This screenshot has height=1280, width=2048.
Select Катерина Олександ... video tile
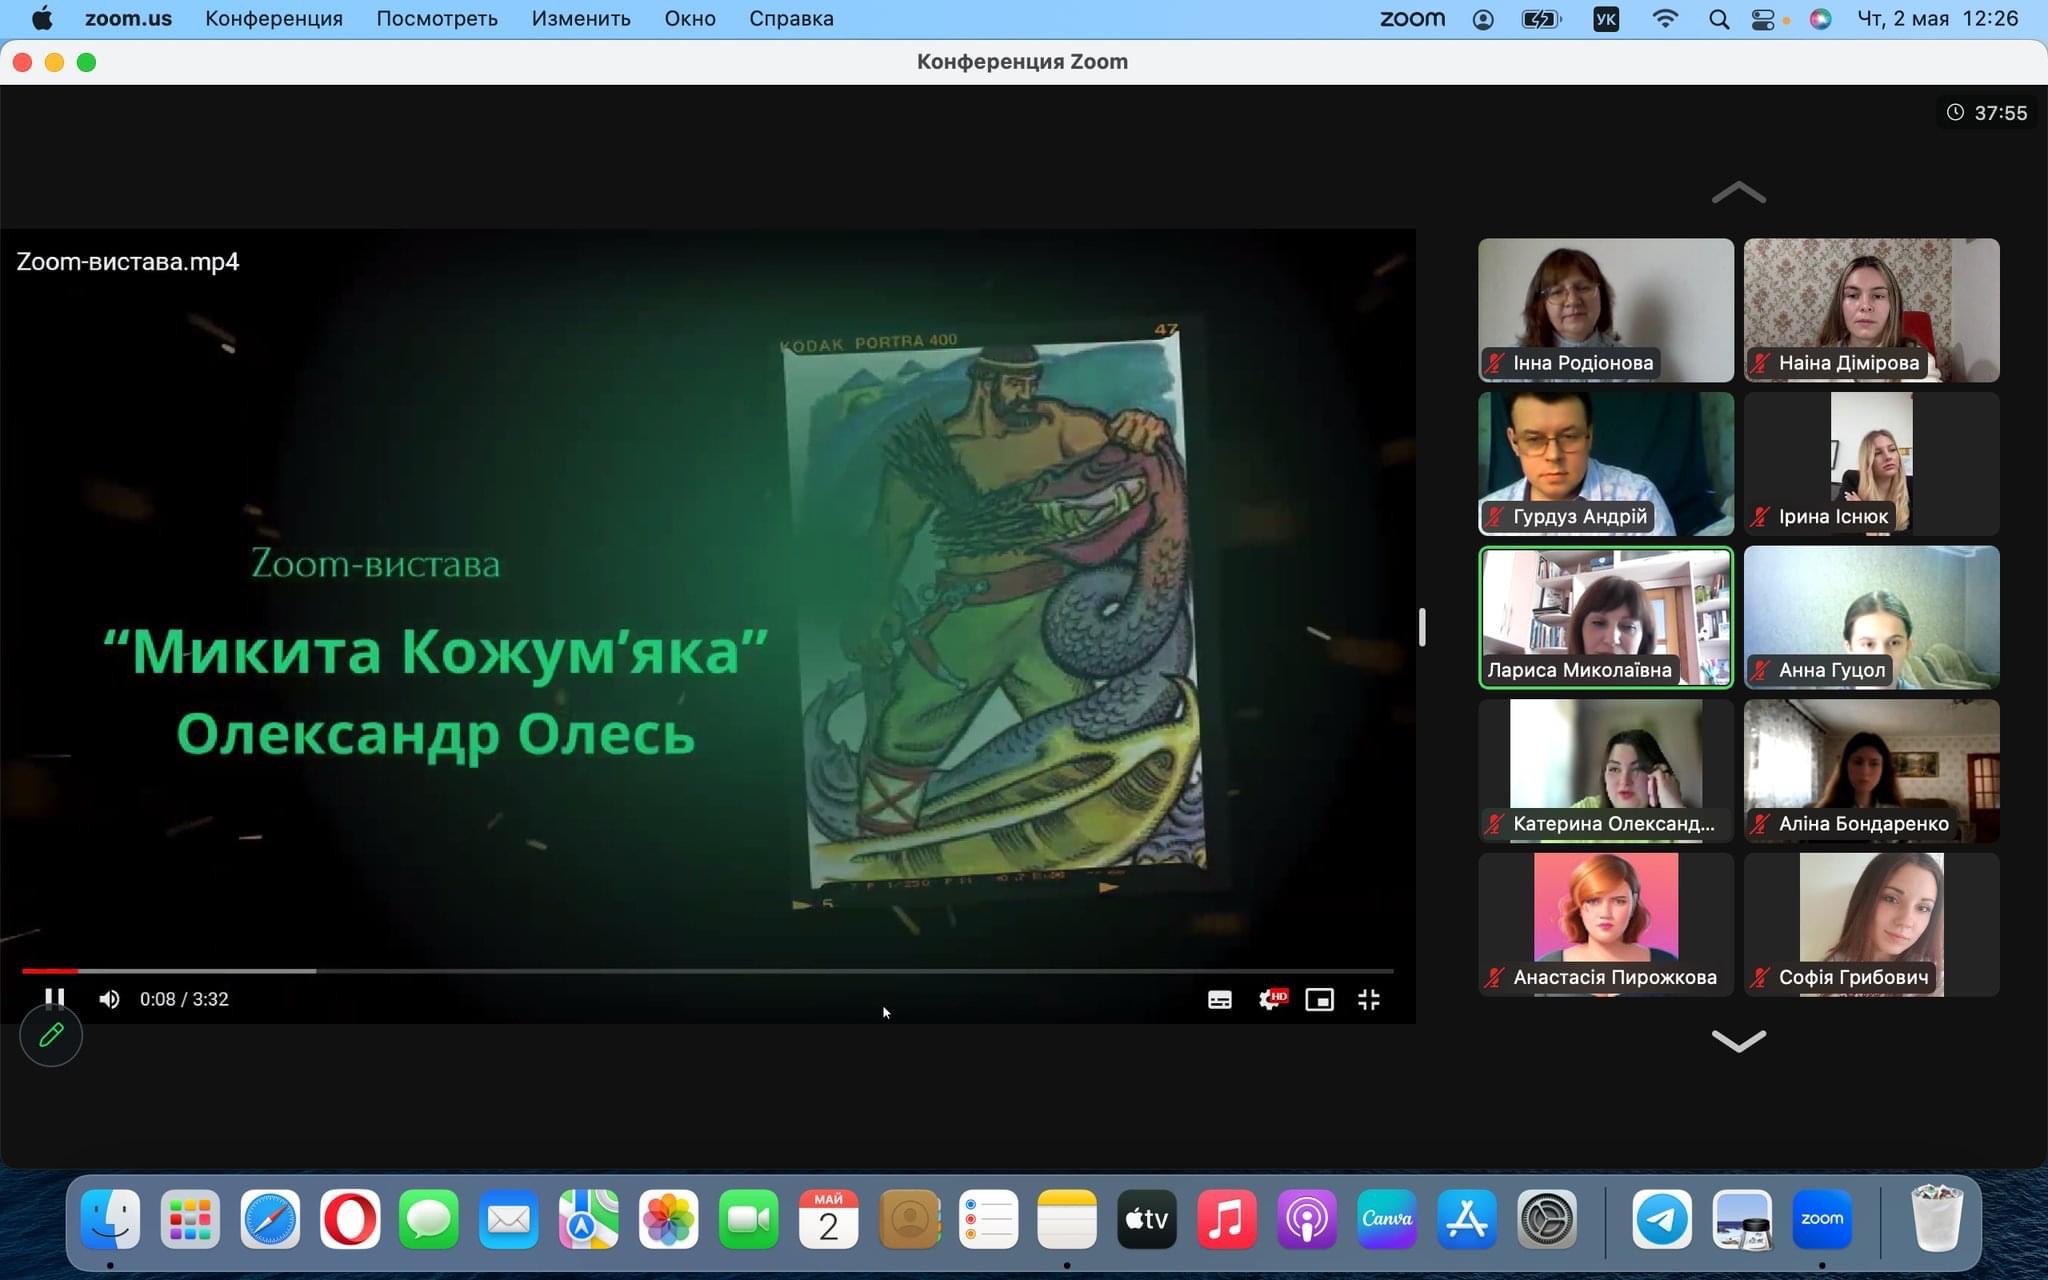coord(1606,771)
